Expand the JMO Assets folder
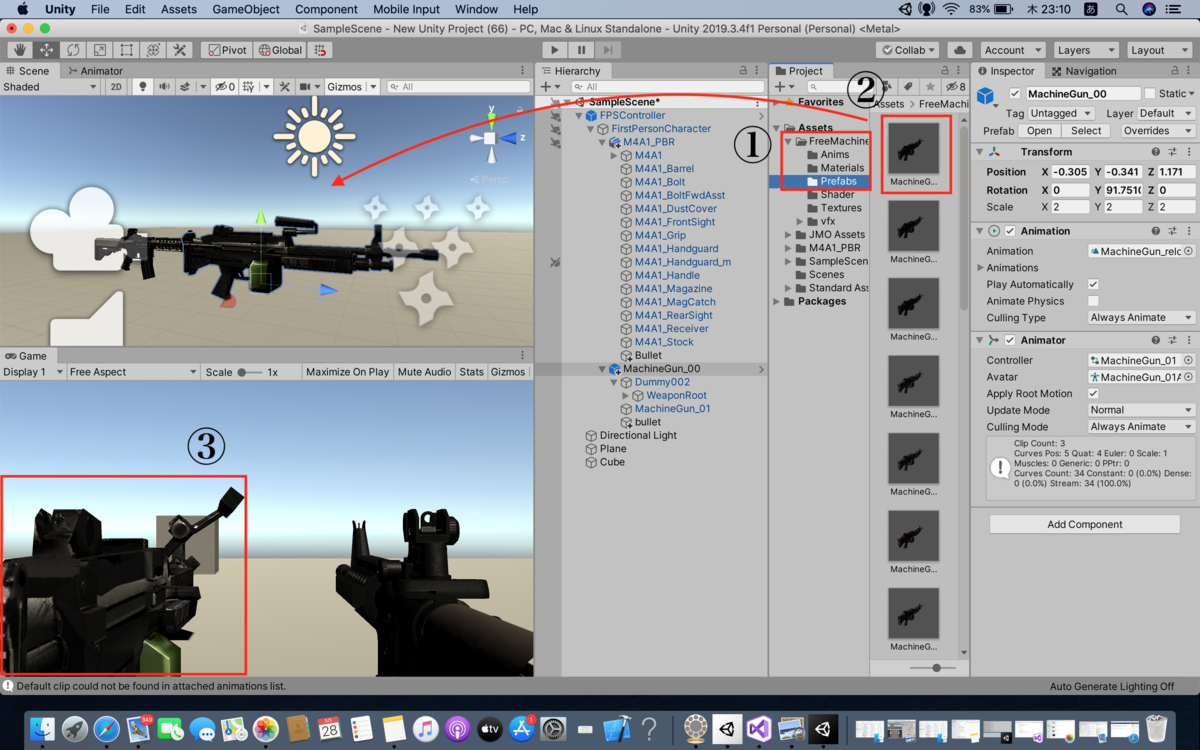The width and height of the screenshot is (1200, 750). (788, 235)
